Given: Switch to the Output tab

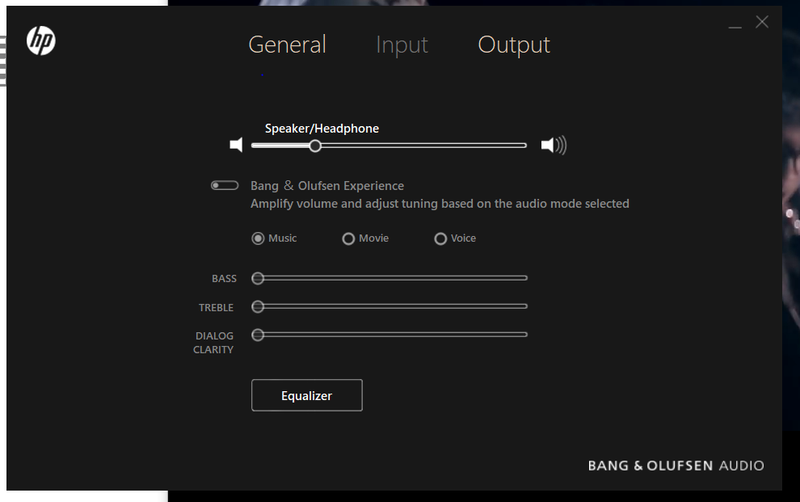Looking at the screenshot, I should coord(514,45).
